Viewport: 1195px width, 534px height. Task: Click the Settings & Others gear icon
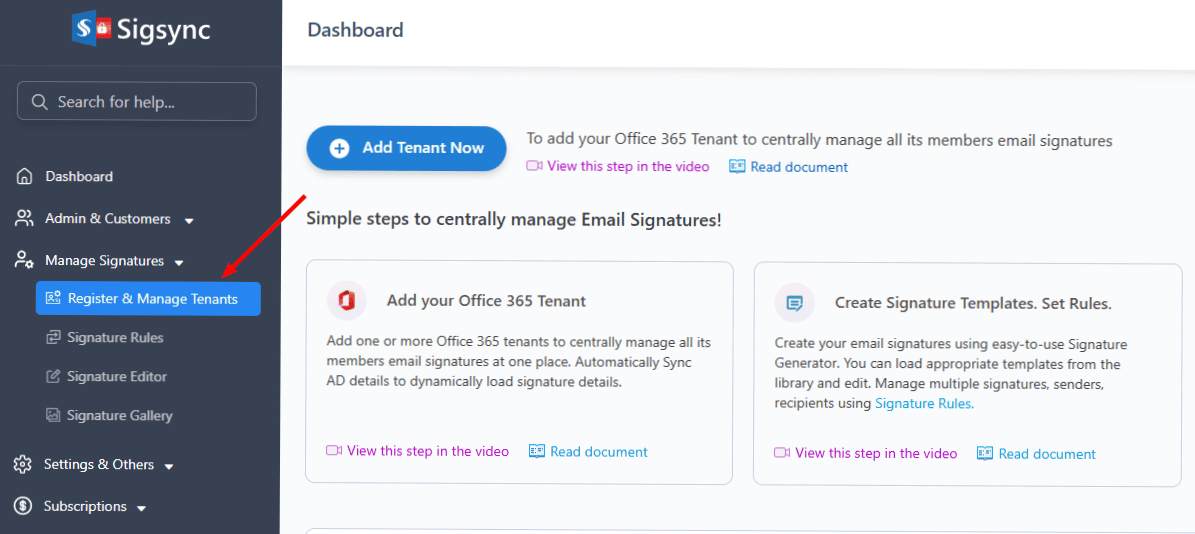[x=23, y=465]
